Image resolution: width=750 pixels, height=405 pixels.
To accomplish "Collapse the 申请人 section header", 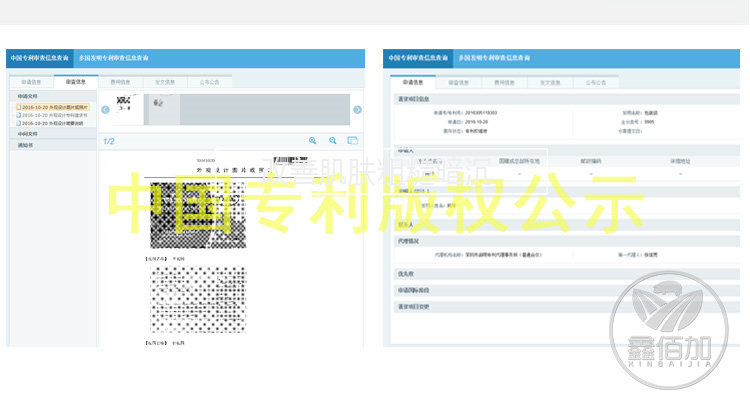I will pyautogui.click(x=567, y=151).
